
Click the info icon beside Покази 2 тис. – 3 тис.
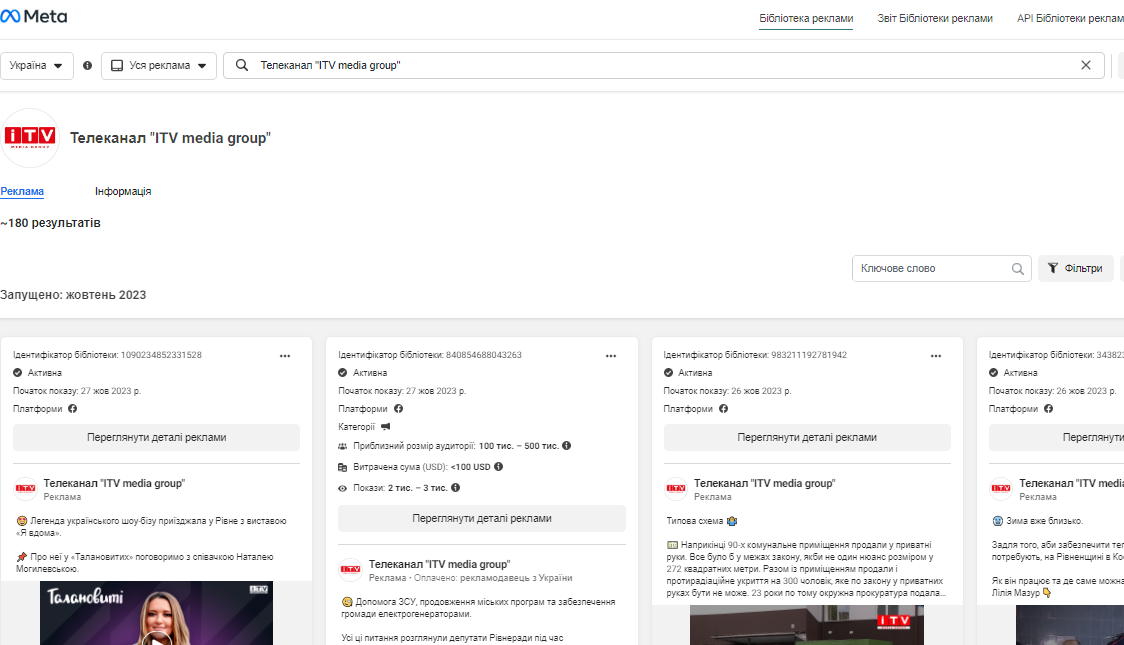455,487
